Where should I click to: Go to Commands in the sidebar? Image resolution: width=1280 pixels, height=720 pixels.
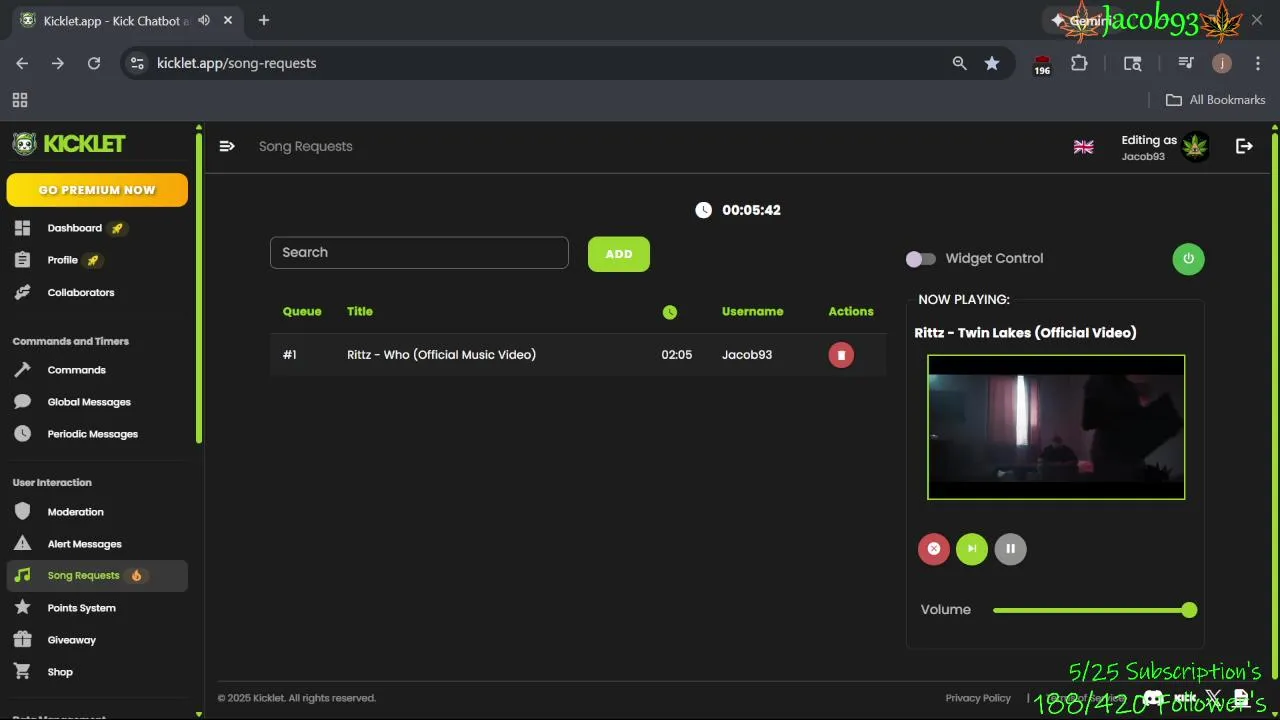(x=76, y=370)
